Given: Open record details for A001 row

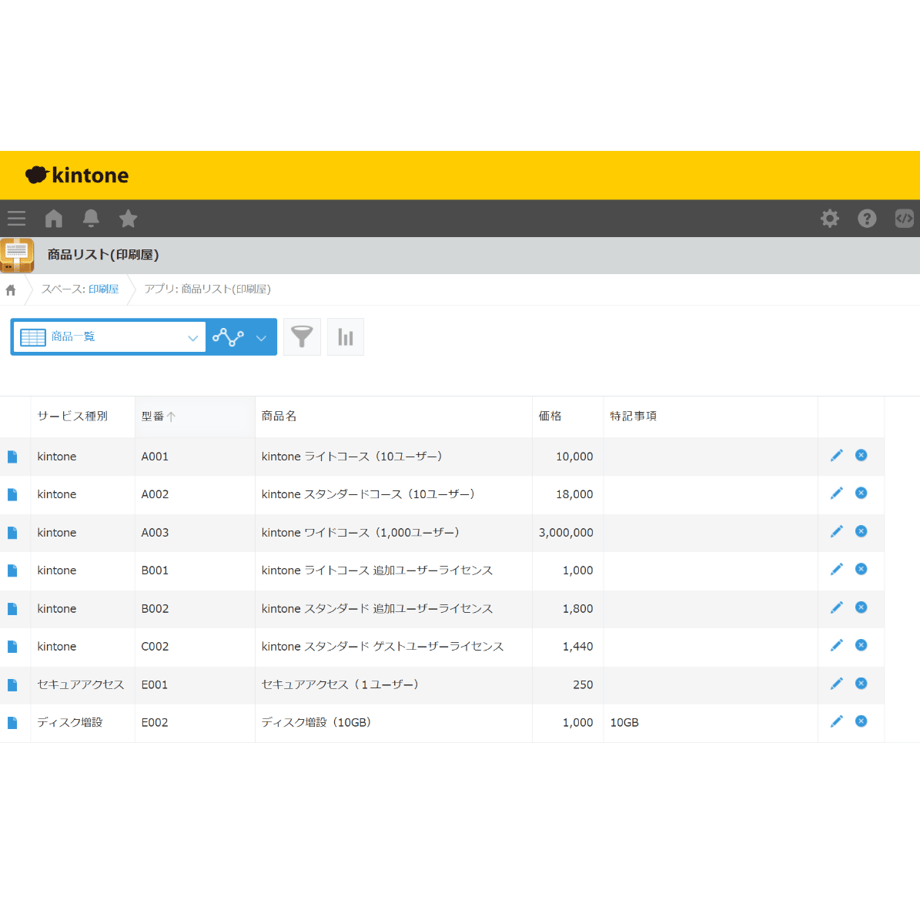Looking at the screenshot, I should pos(12,456).
